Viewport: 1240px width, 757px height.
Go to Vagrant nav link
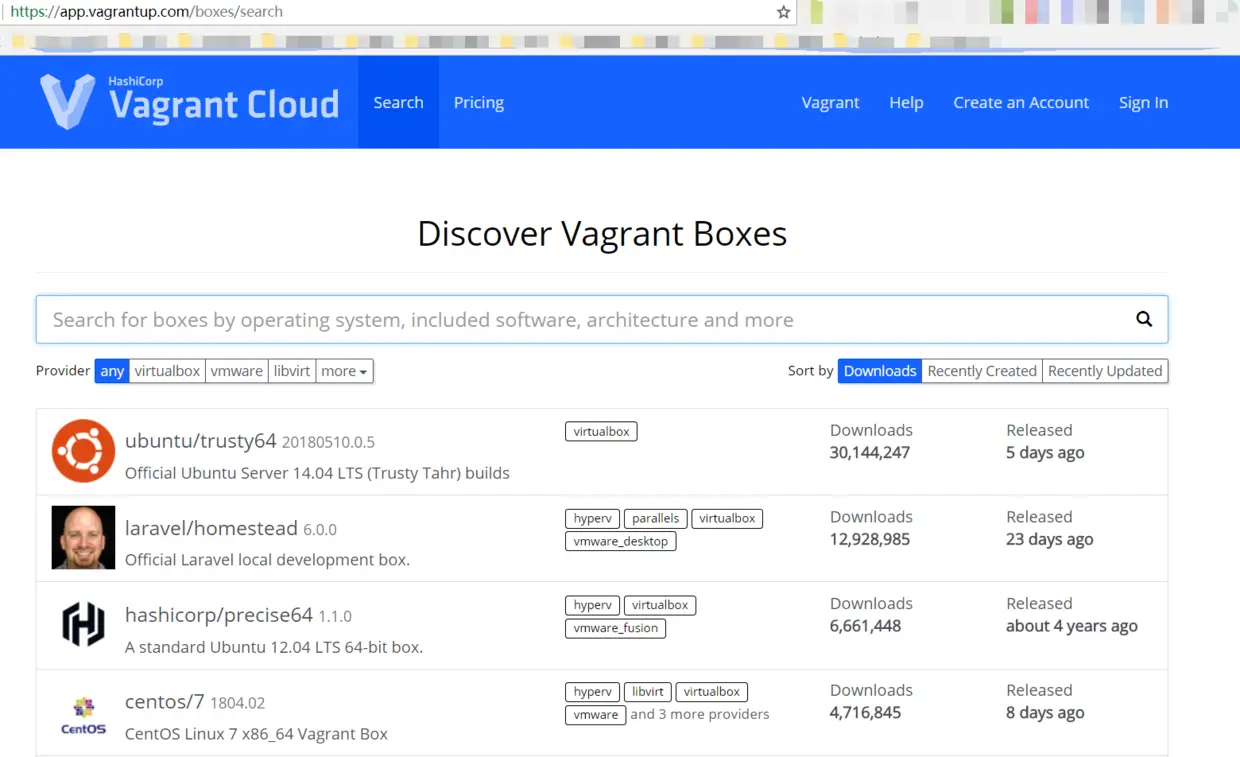(x=830, y=102)
